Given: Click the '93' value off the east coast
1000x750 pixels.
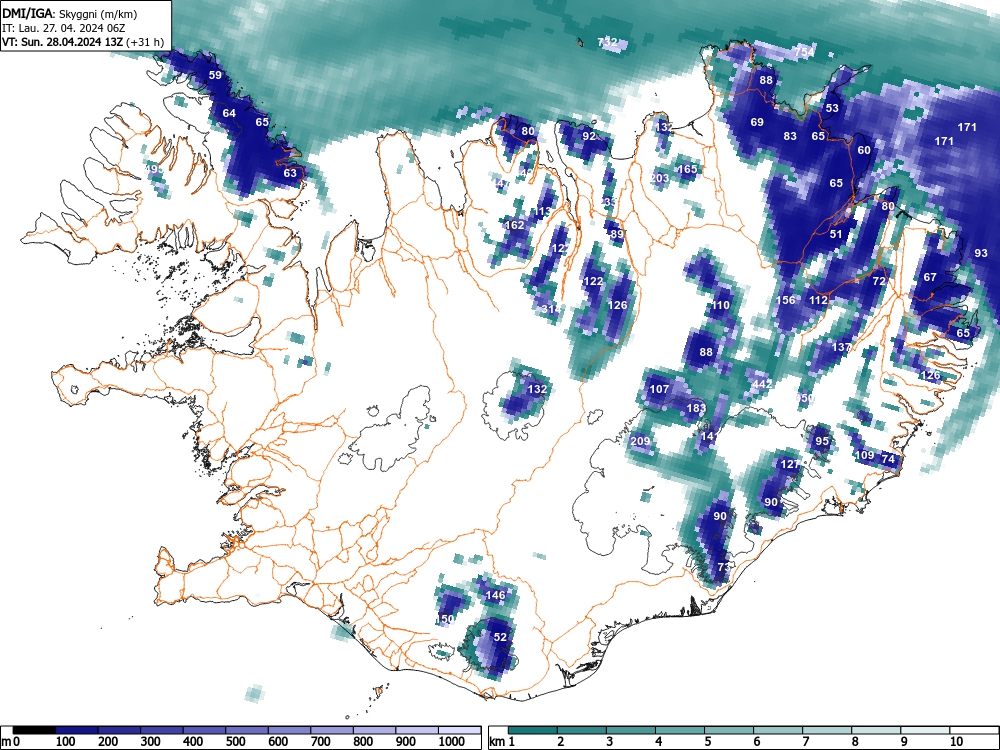Looking at the screenshot, I should 981,253.
